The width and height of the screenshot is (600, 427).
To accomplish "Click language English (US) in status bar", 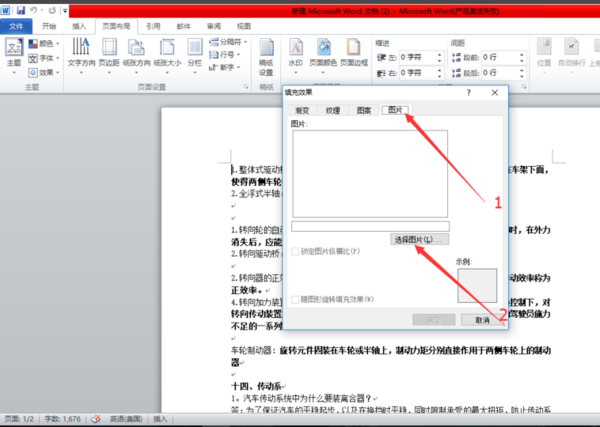I will [x=126, y=419].
